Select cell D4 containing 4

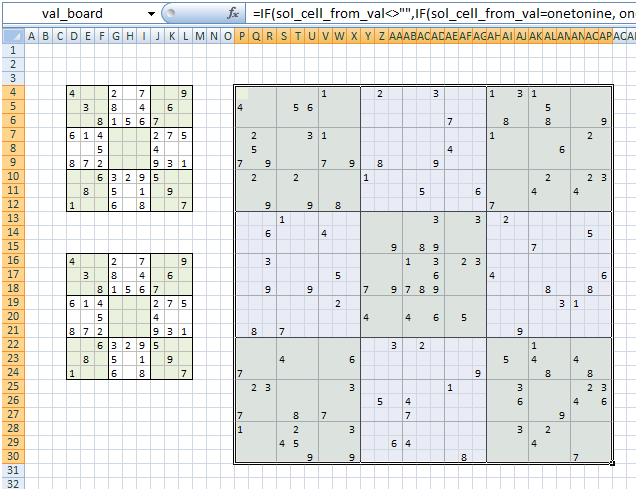(74, 94)
